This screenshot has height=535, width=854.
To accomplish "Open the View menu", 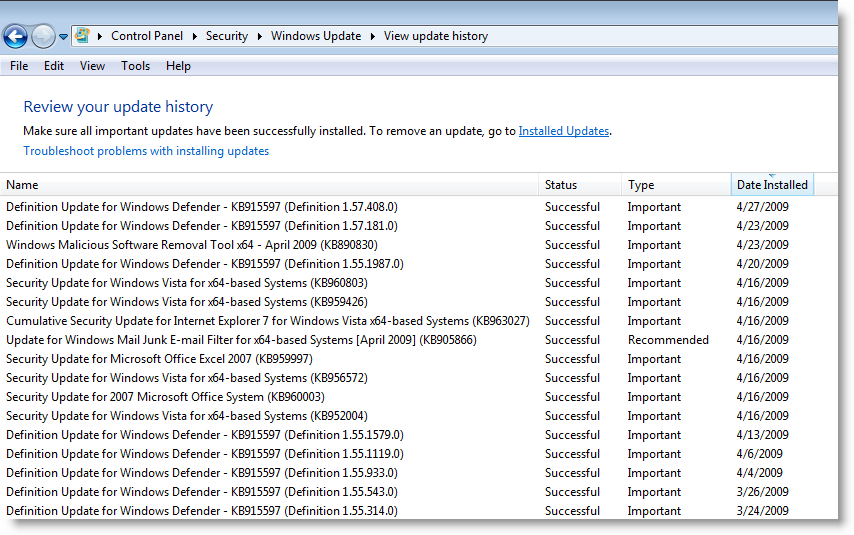I will coord(92,66).
